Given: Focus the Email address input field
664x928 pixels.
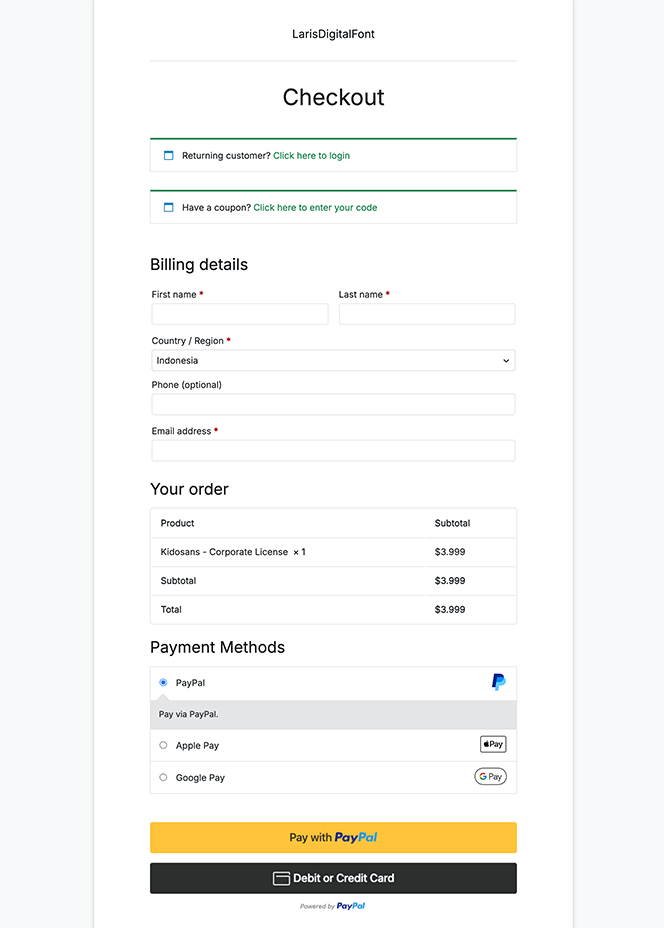Looking at the screenshot, I should click(x=333, y=451).
